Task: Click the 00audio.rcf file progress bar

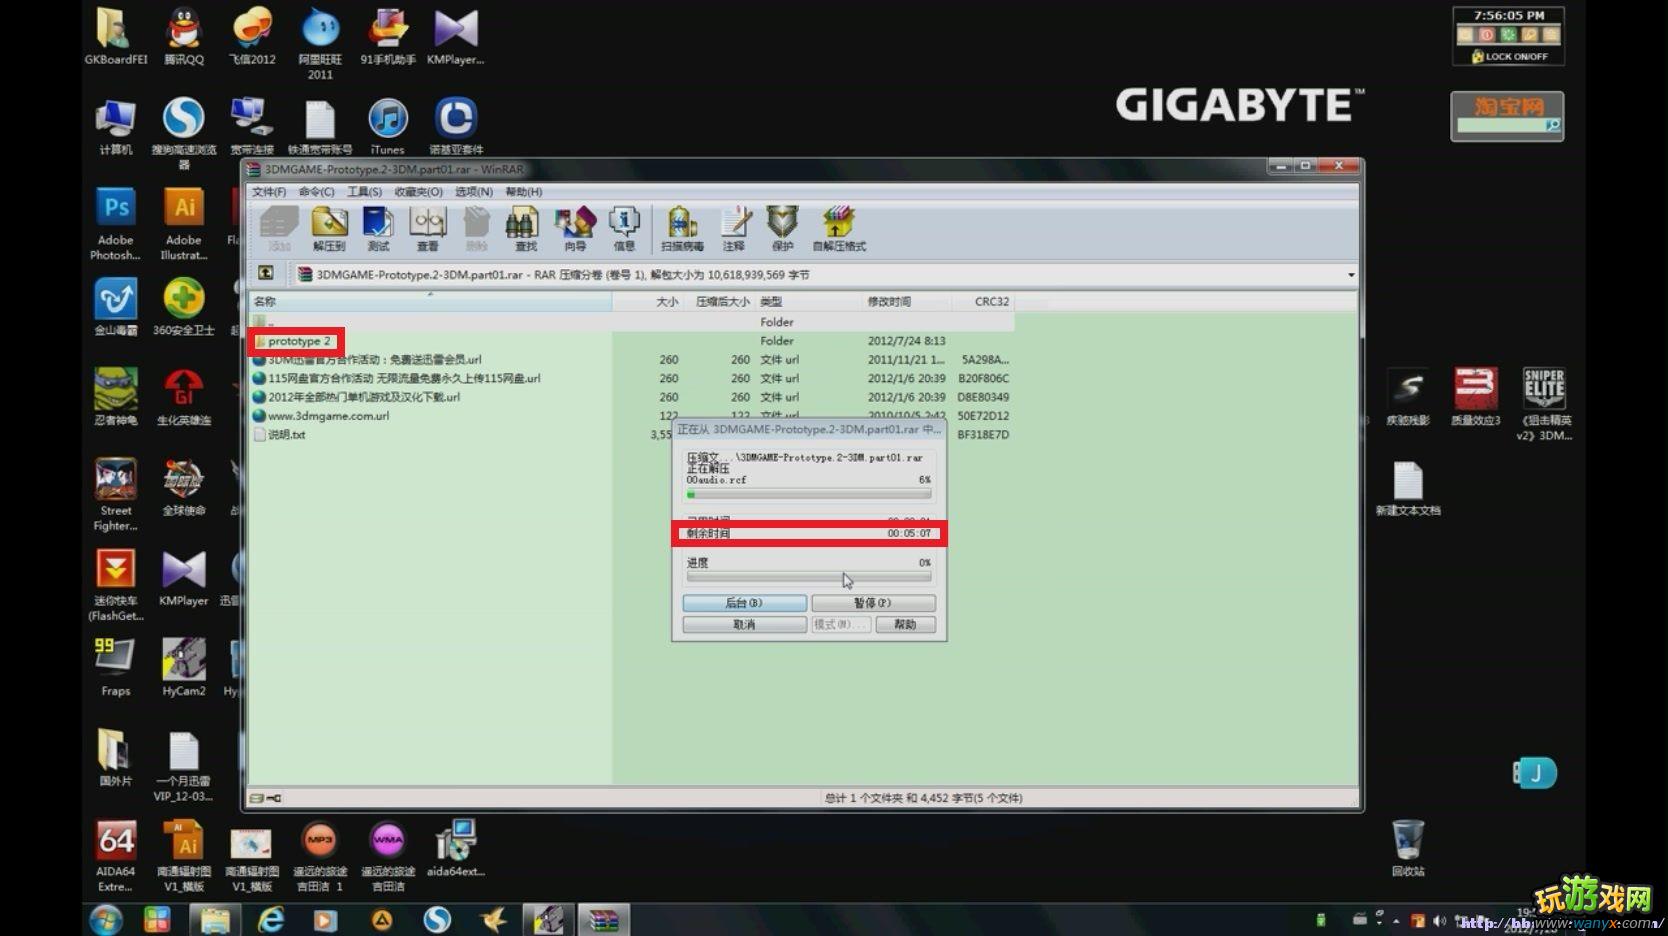Action: [809, 494]
